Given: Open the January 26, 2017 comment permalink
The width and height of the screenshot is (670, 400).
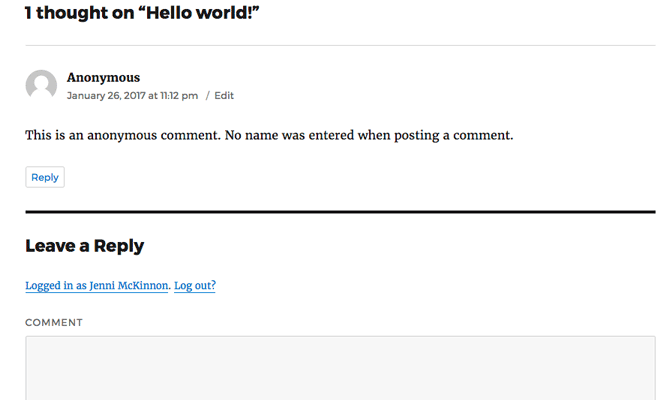Looking at the screenshot, I should (x=132, y=96).
